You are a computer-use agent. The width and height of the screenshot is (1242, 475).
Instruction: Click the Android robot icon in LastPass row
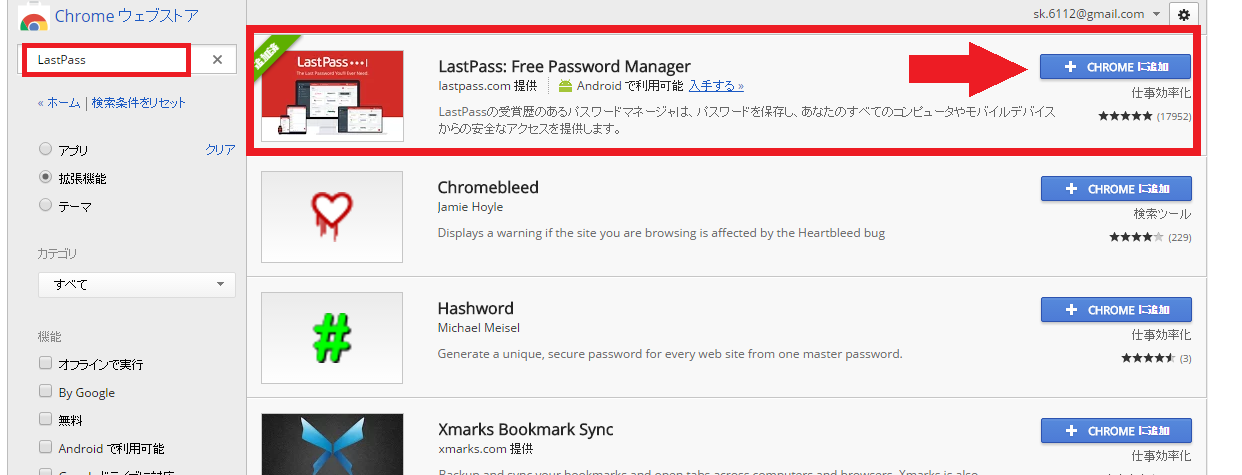tap(566, 86)
